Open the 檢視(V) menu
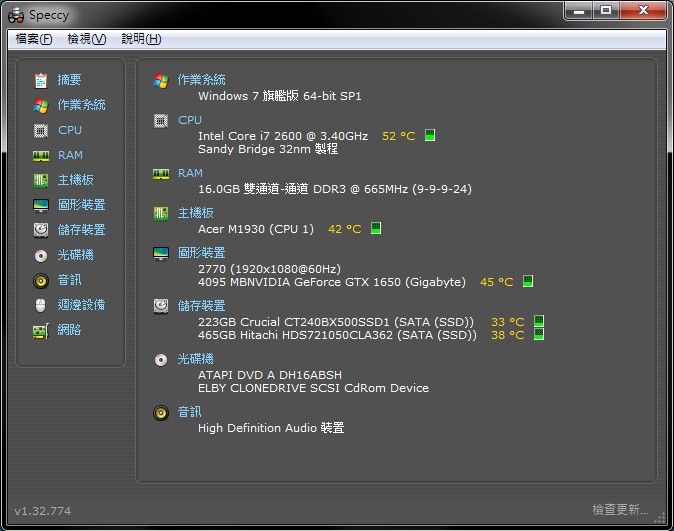Screen dimensions: 674x531 click(x=86, y=39)
